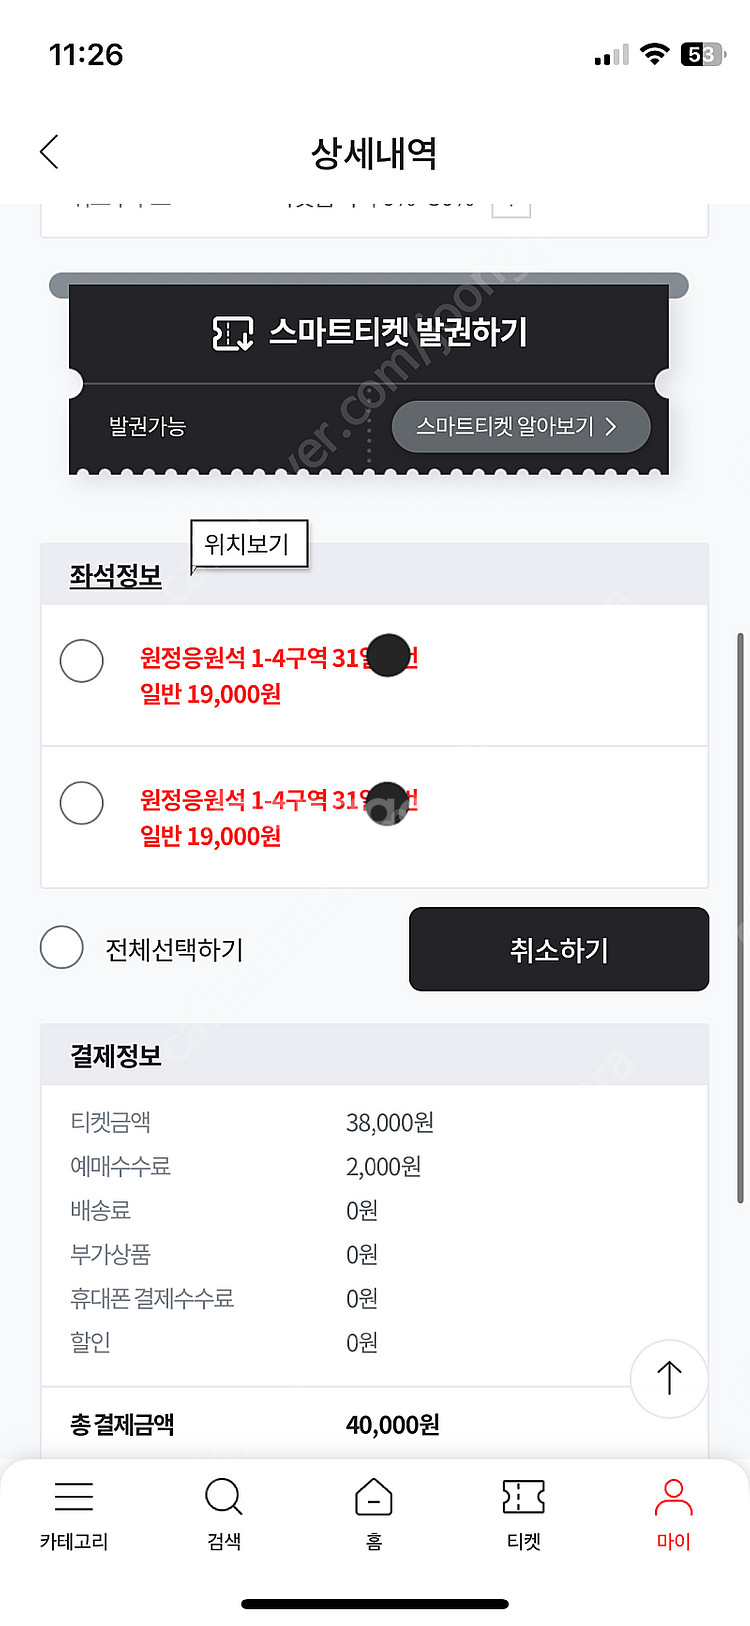Screen dimensions: 750x1626
Task: Tap the cut-off dropdown box at top
Action: 511,205
